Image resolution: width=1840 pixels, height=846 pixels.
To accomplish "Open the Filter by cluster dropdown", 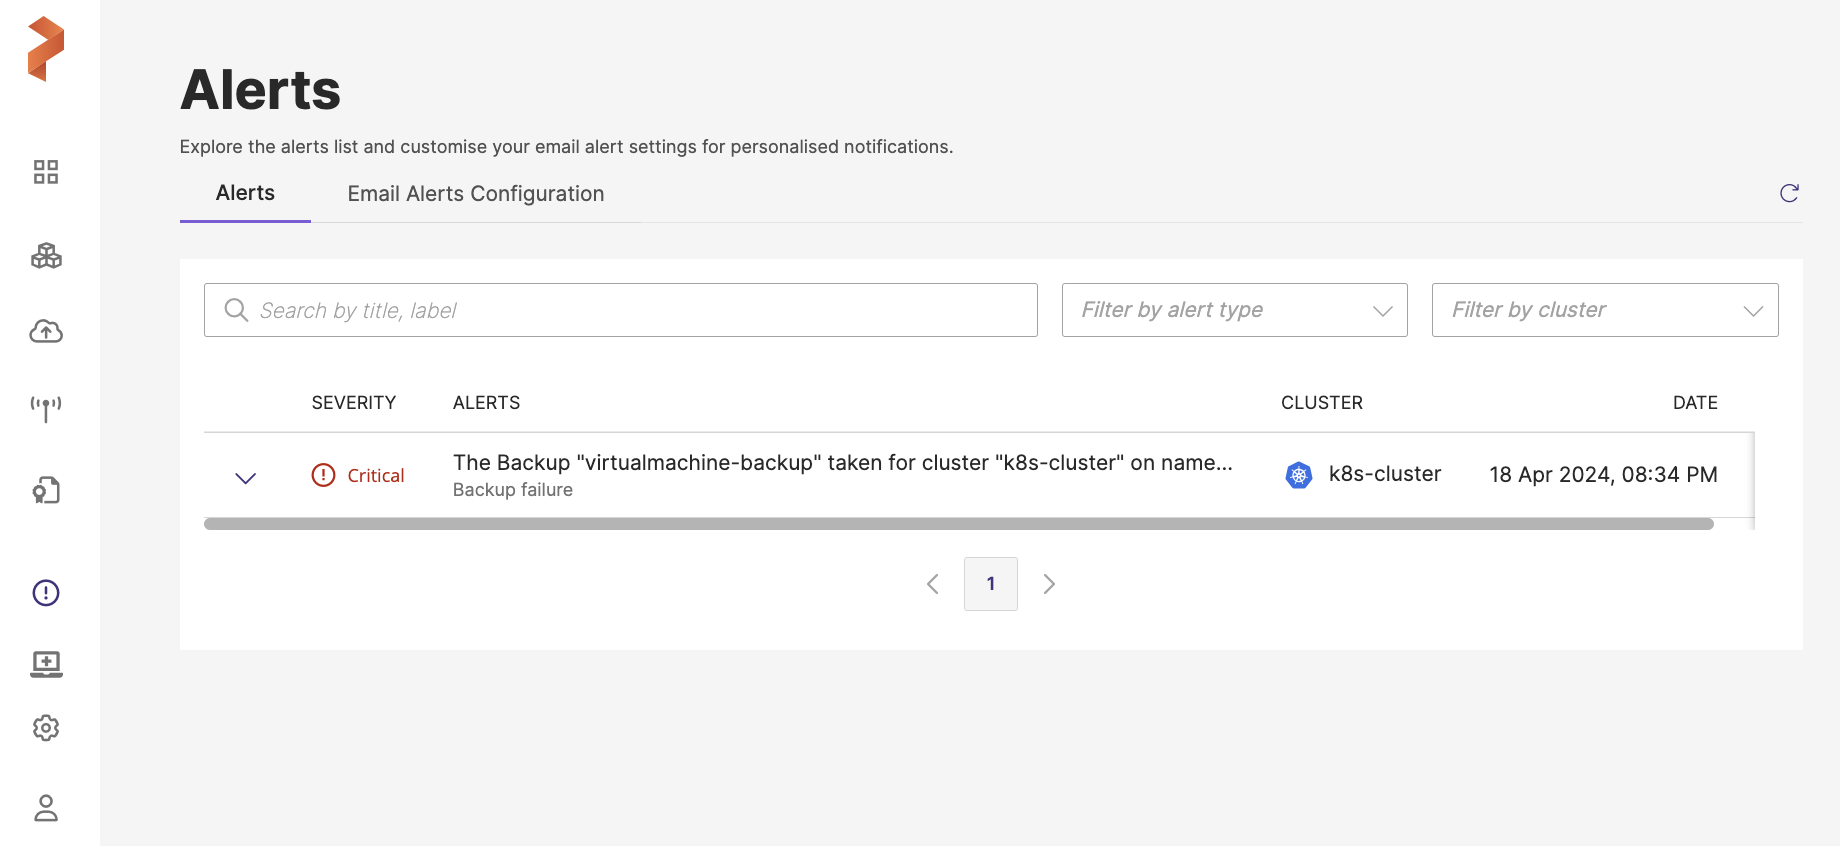I will (x=1604, y=310).
